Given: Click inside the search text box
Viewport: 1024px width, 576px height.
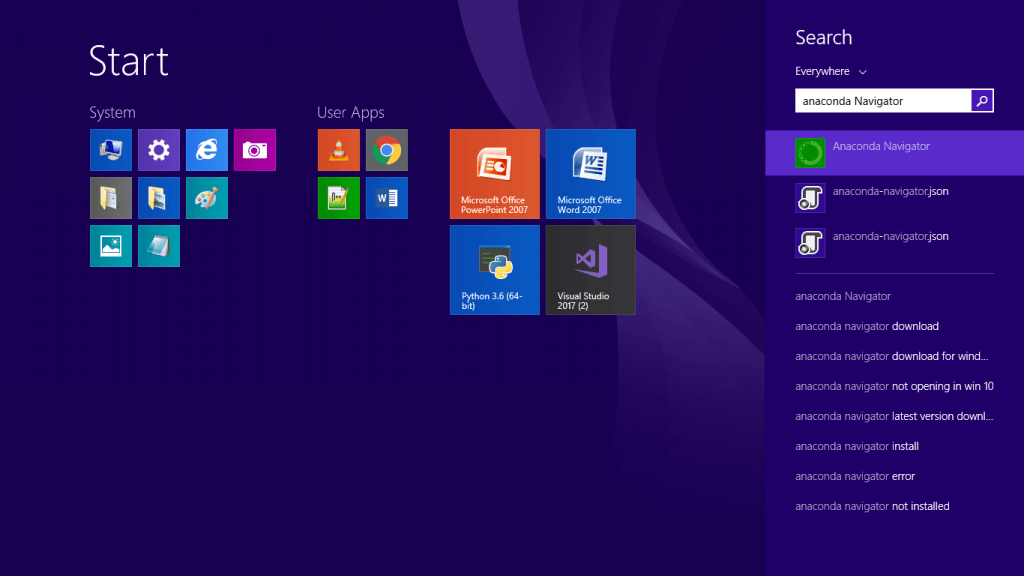Looking at the screenshot, I should [882, 101].
